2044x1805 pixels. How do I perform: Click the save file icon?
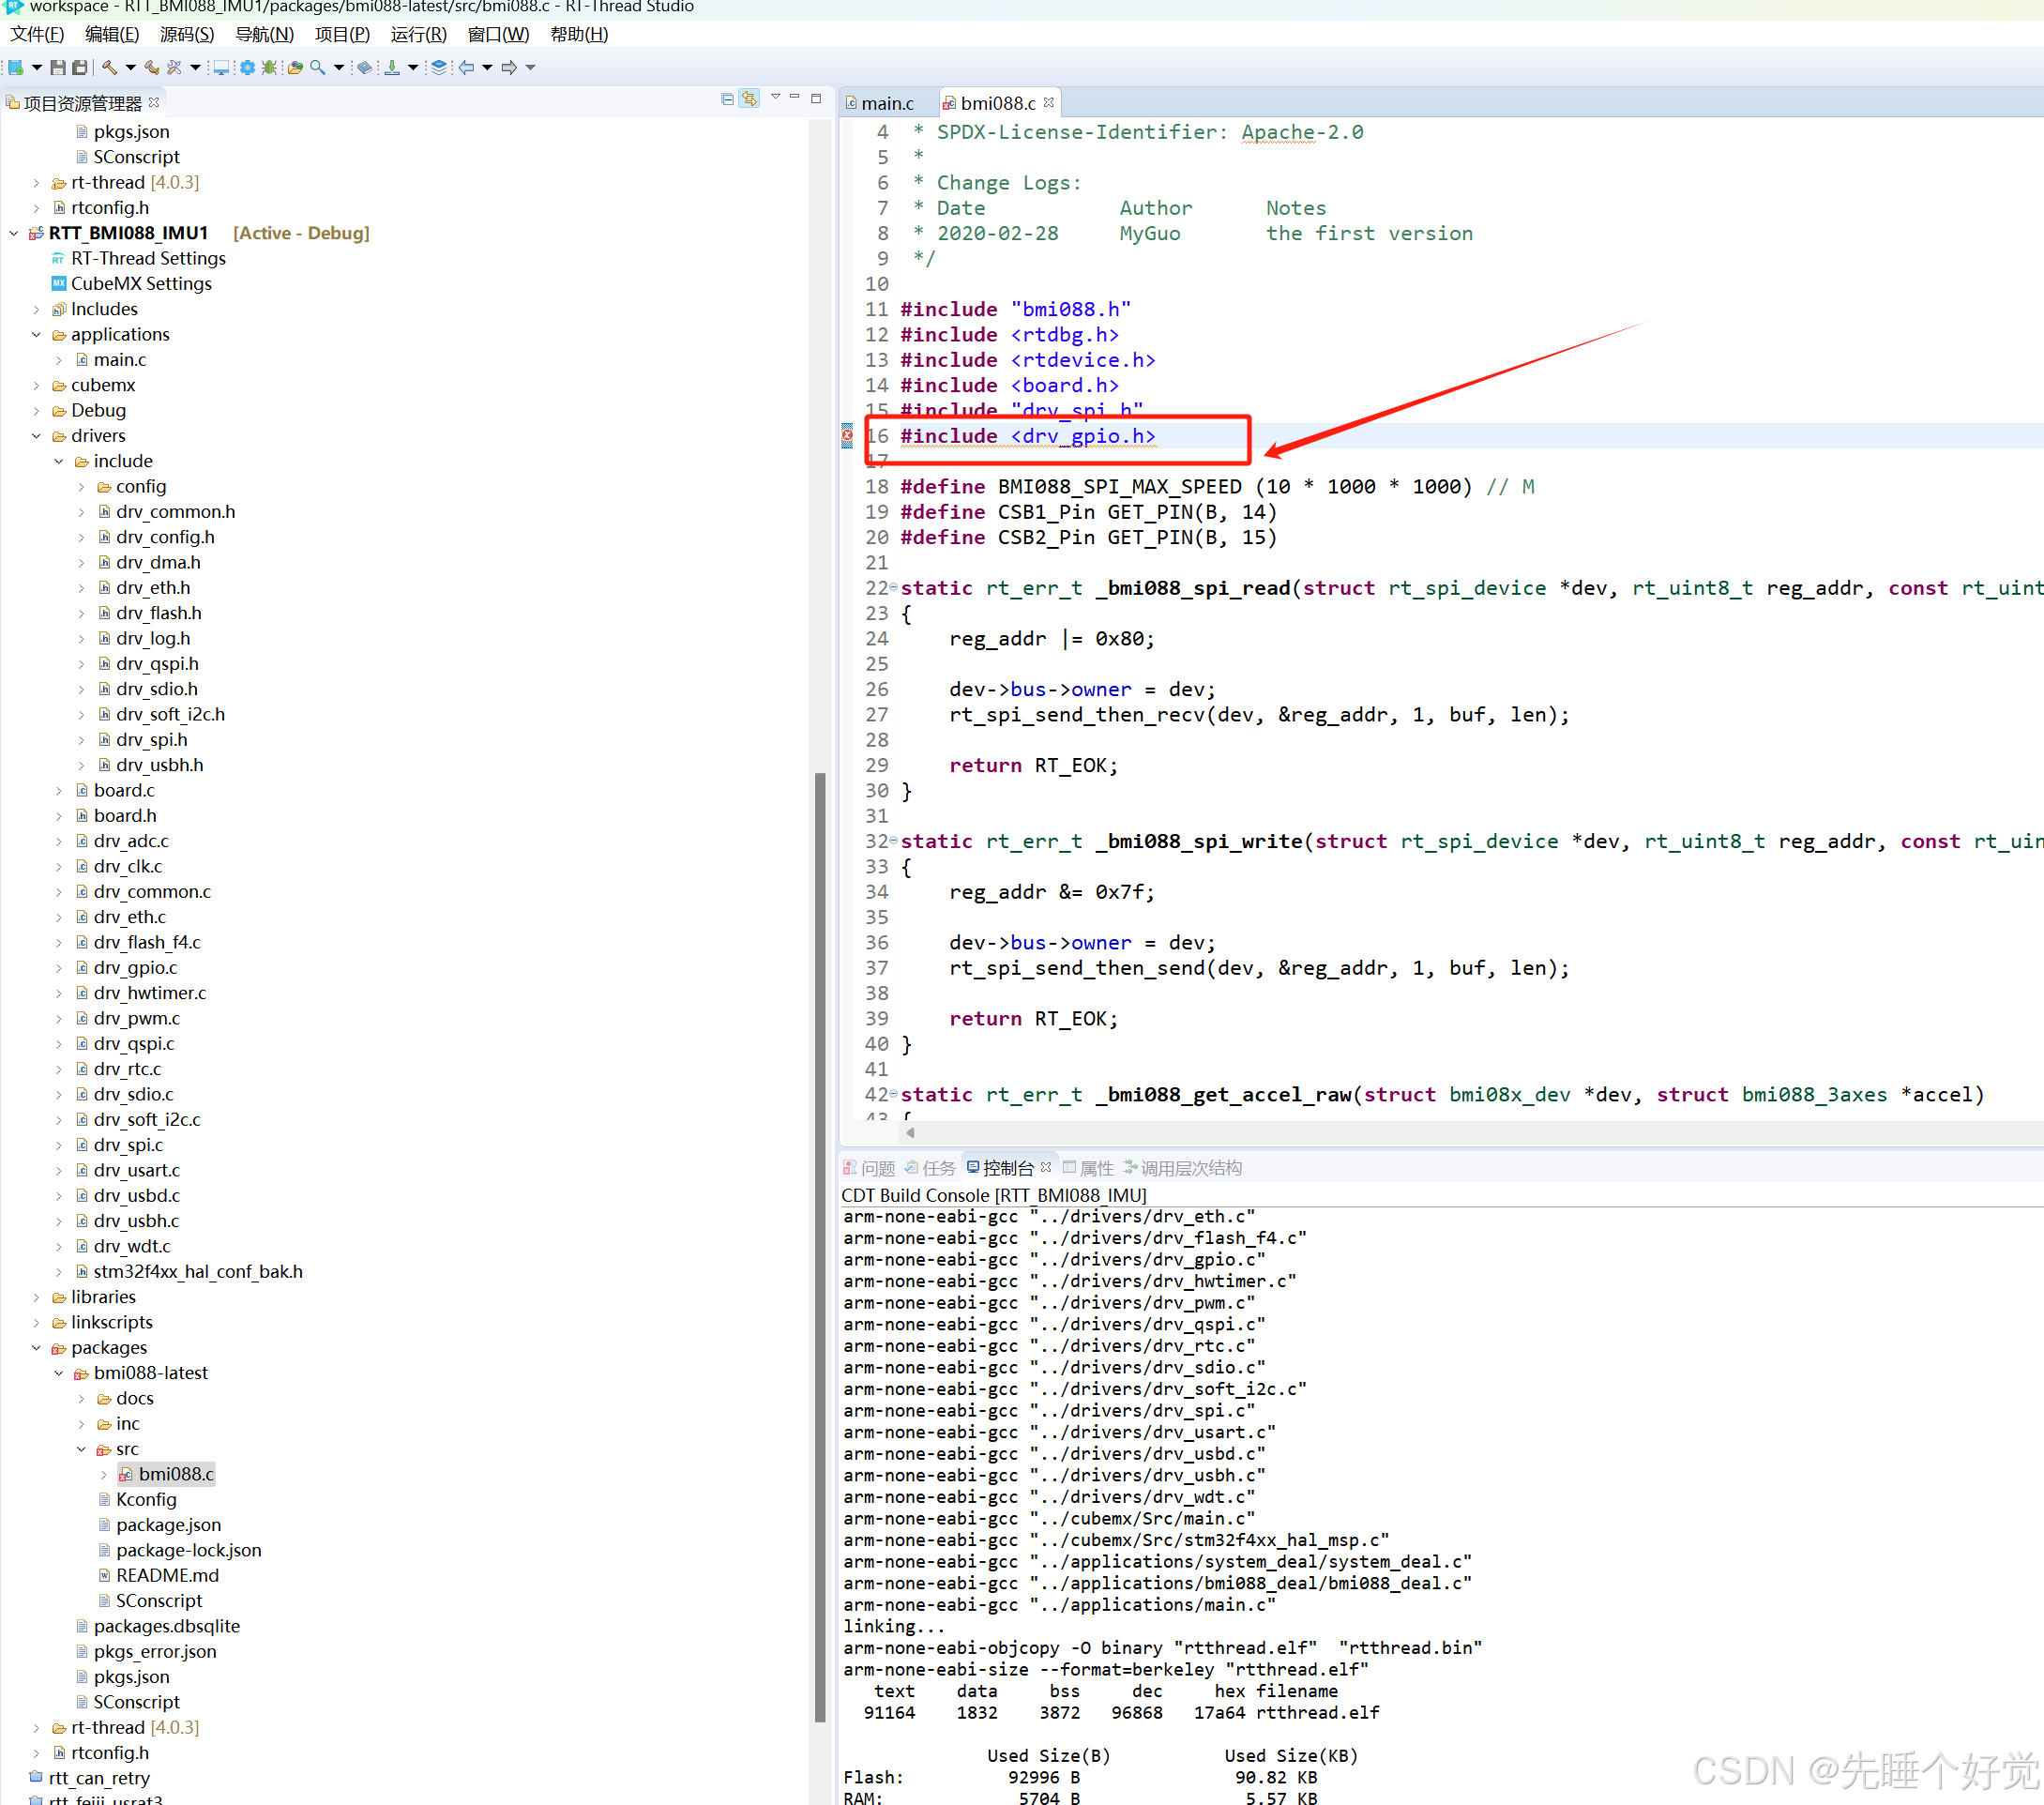pos(58,67)
